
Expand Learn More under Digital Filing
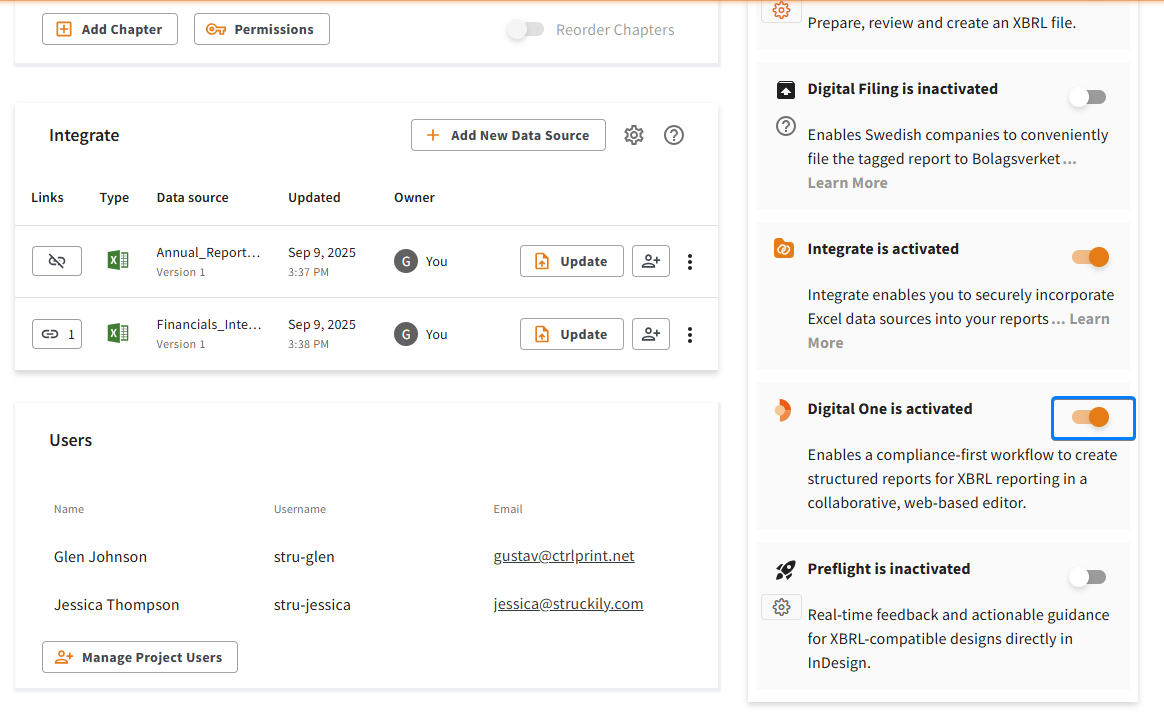click(847, 183)
